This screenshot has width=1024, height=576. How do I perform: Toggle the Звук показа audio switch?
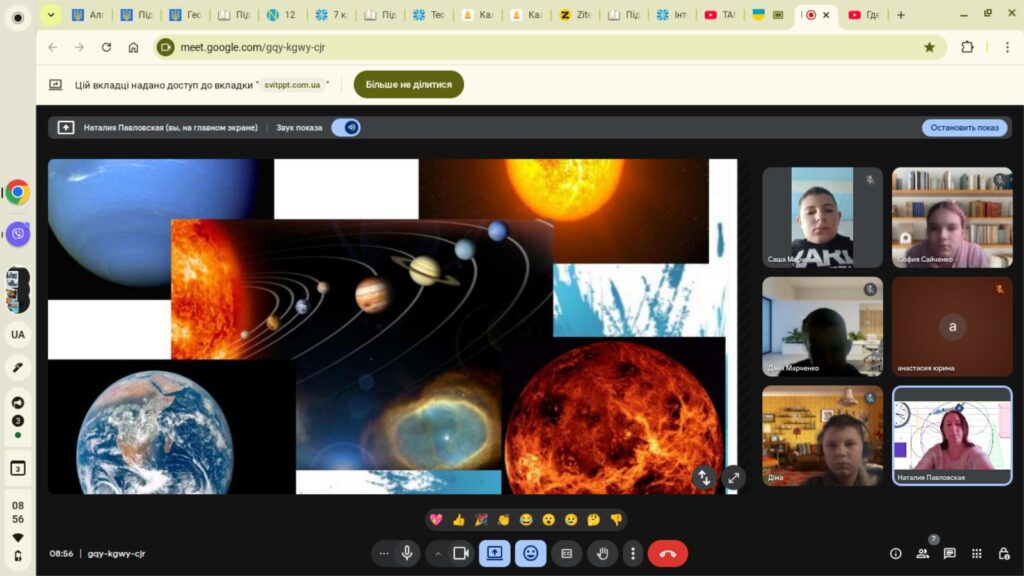pyautogui.click(x=346, y=128)
